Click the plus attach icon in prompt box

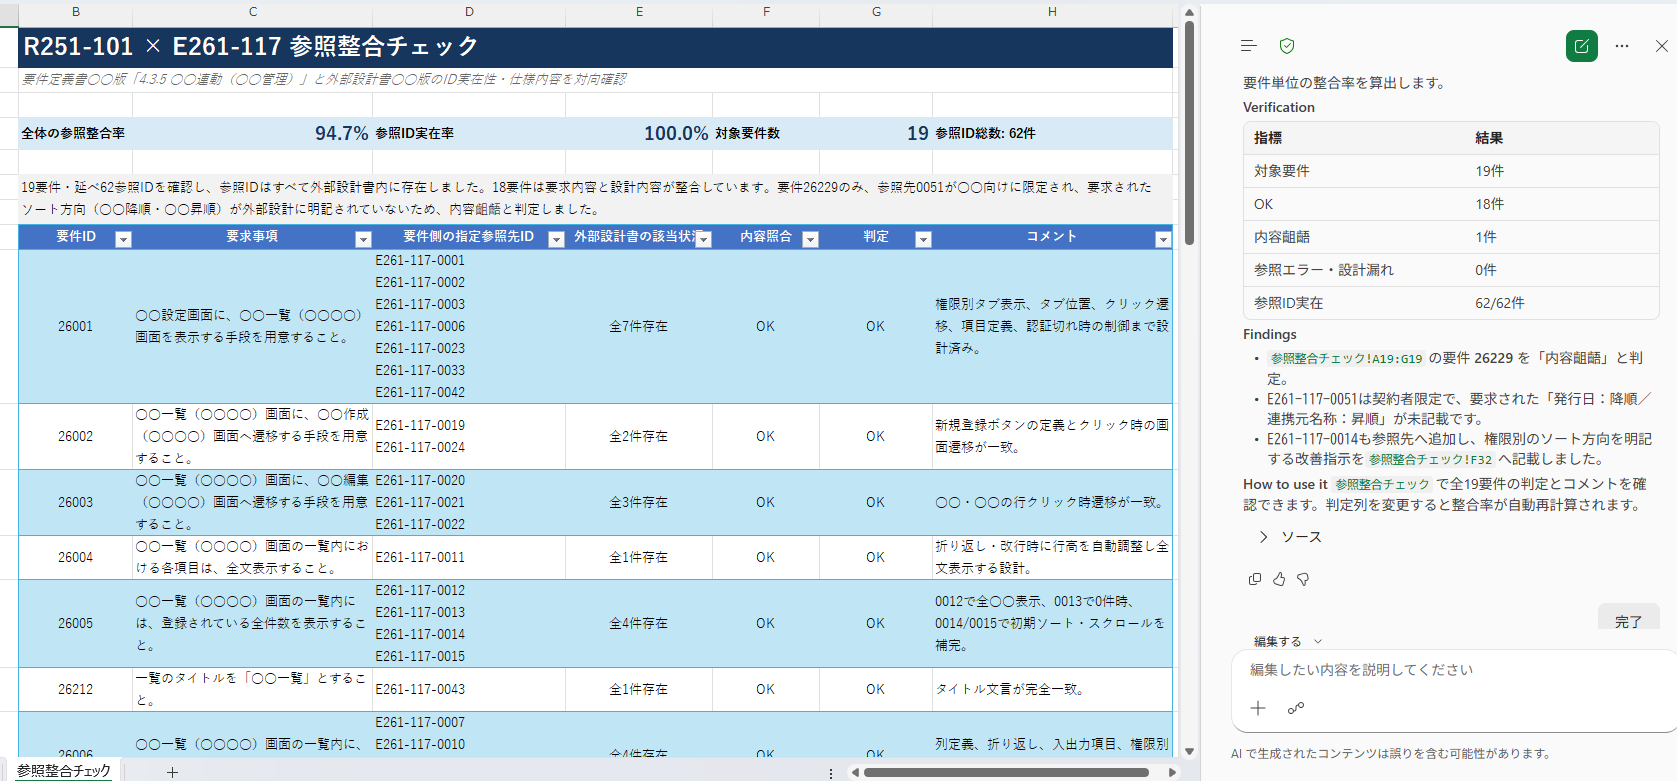click(1258, 708)
